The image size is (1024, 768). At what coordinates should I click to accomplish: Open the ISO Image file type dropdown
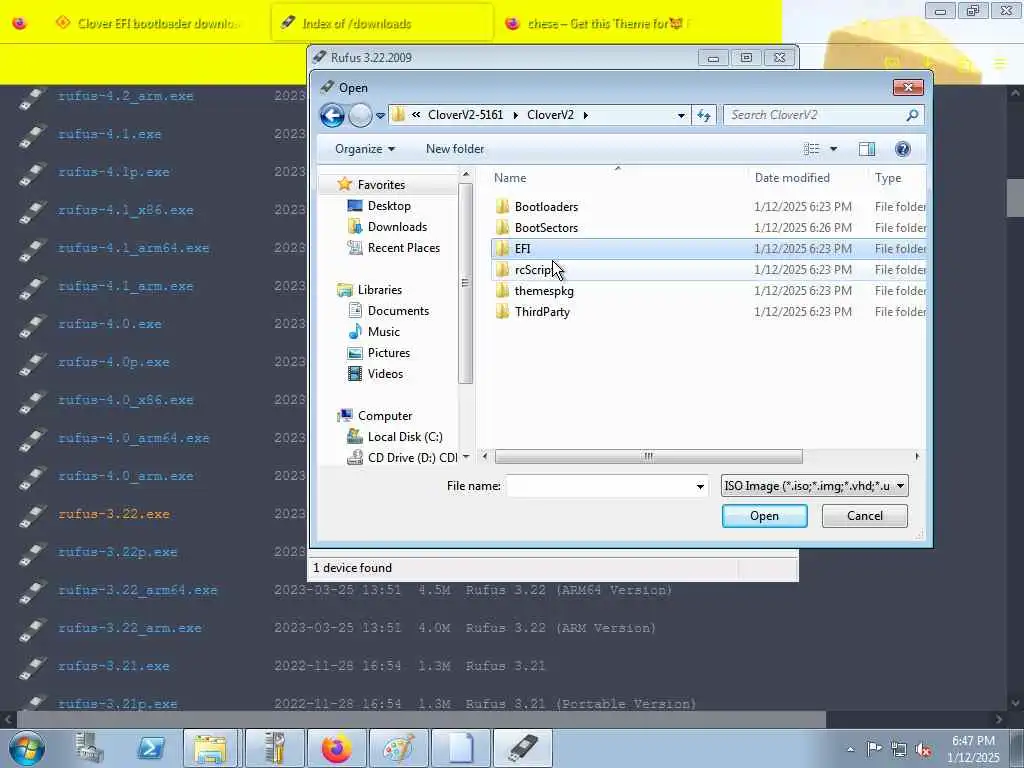[x=814, y=486]
